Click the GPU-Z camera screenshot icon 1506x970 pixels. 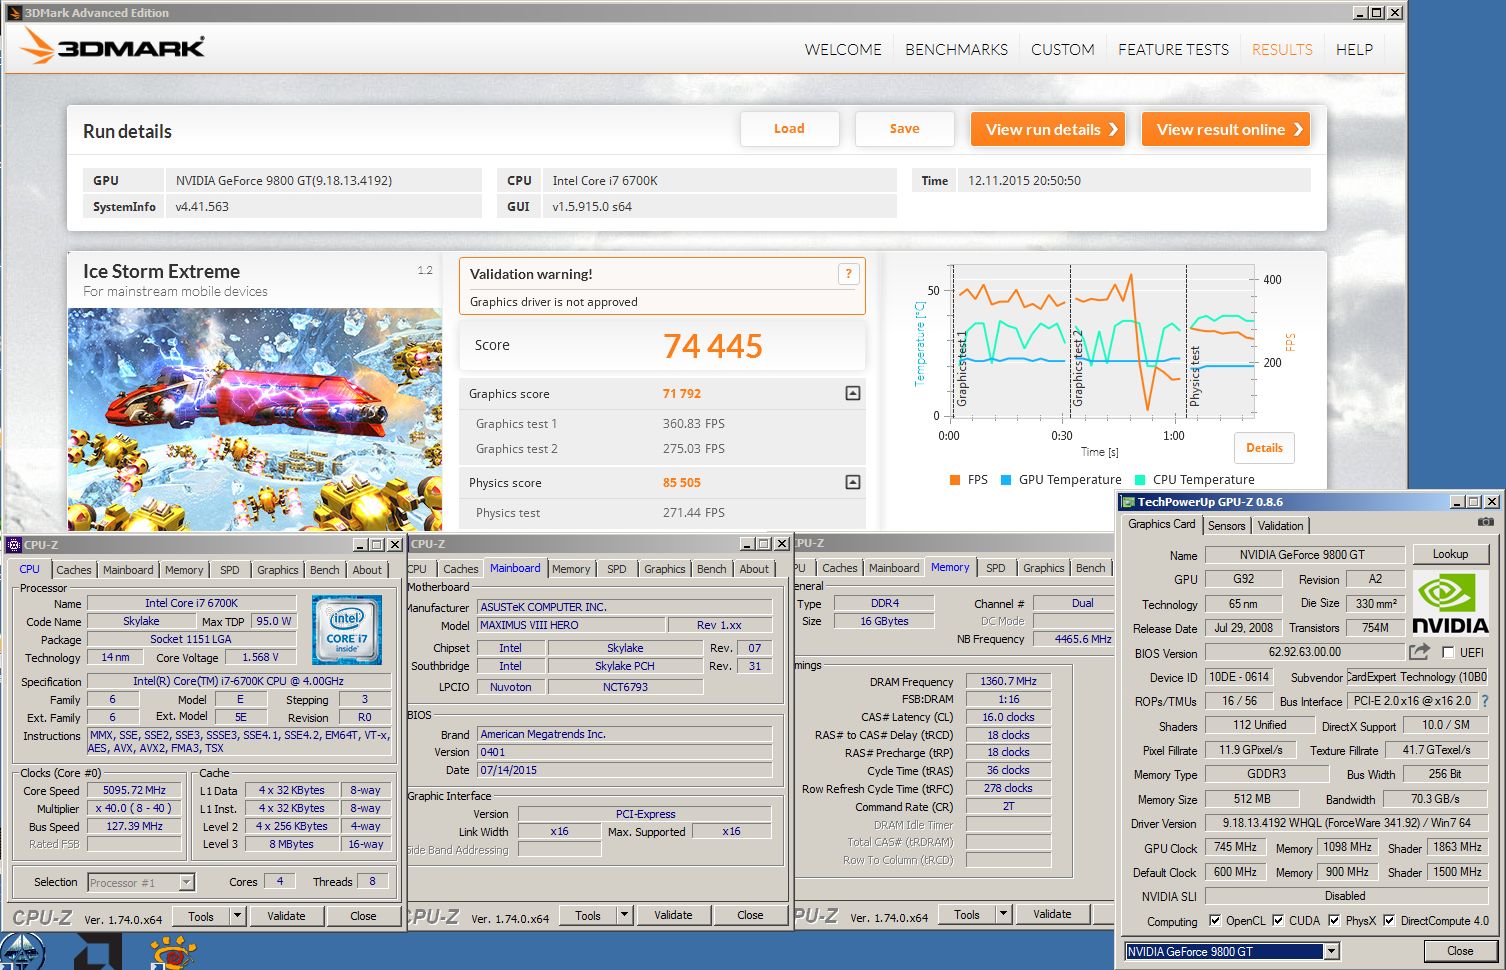(1486, 523)
